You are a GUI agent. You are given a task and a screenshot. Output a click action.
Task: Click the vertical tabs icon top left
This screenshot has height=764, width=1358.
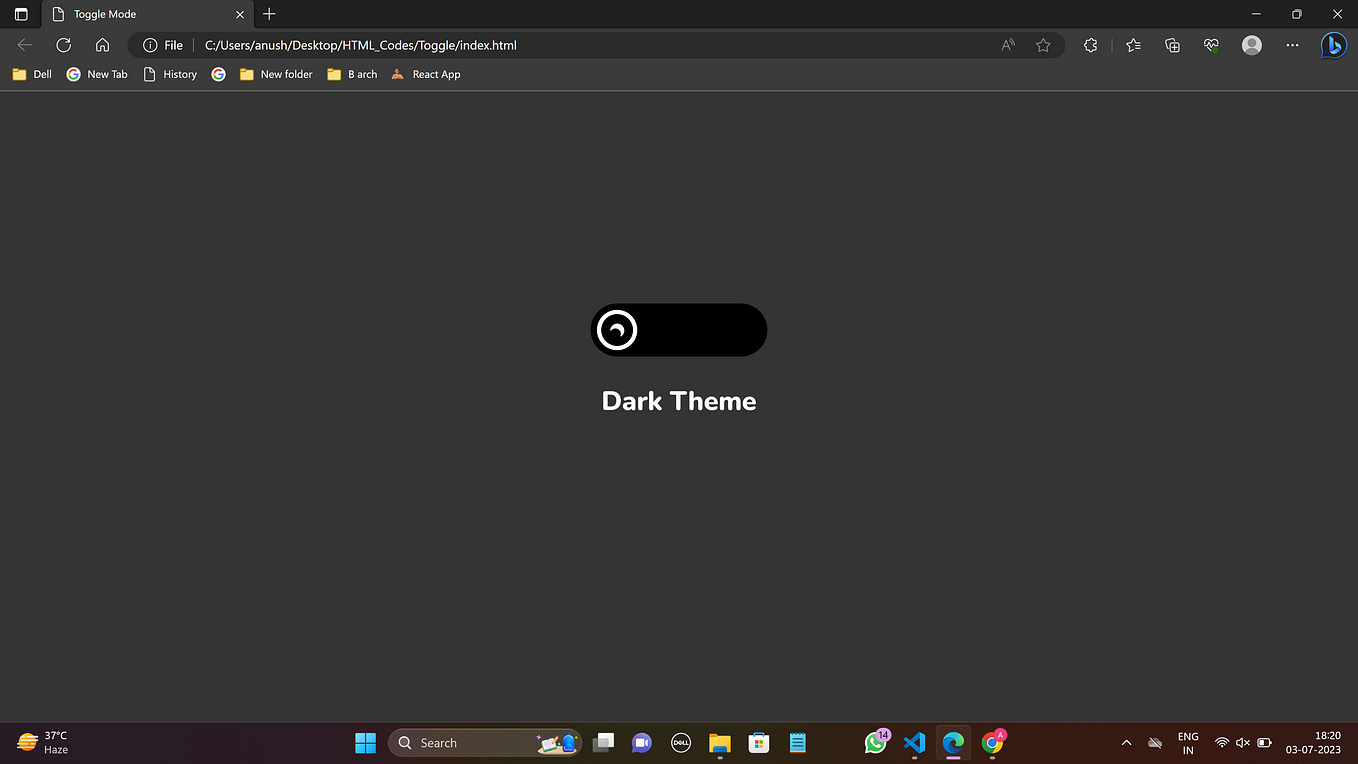pos(20,14)
